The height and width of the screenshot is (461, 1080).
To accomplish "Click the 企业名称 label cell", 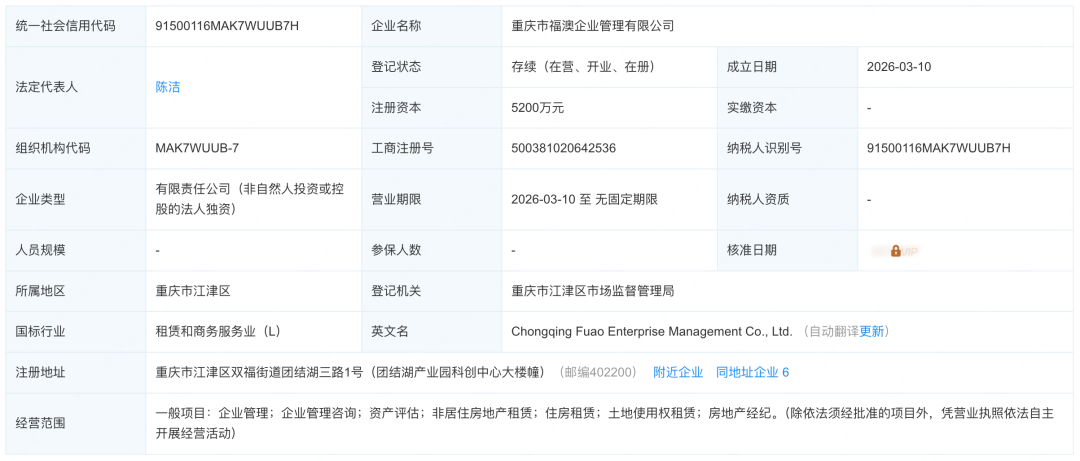I will pyautogui.click(x=432, y=26).
